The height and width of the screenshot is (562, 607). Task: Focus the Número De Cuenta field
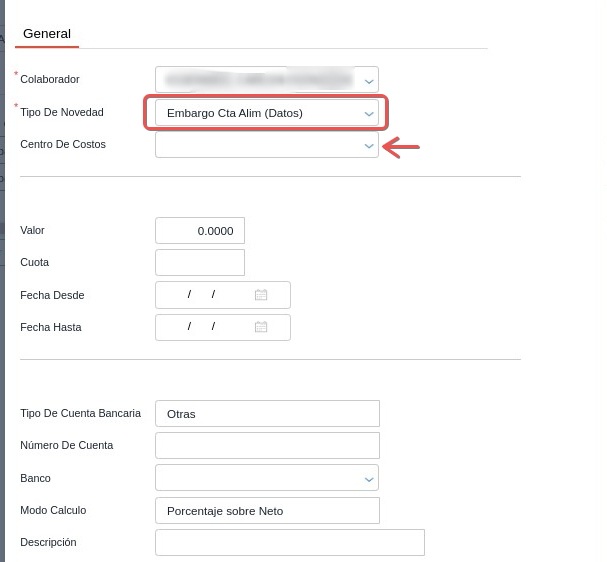[x=267, y=445]
